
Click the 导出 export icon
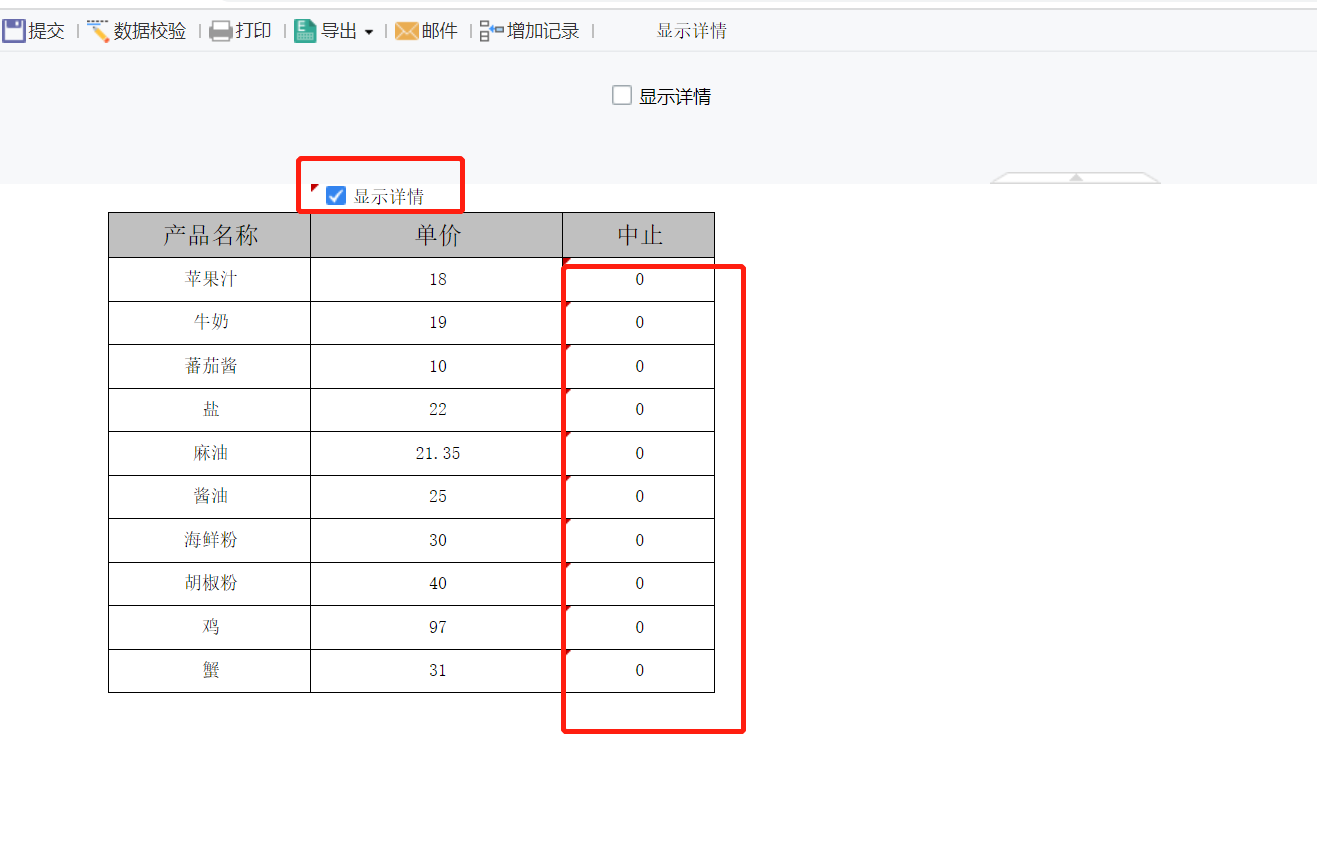point(305,31)
